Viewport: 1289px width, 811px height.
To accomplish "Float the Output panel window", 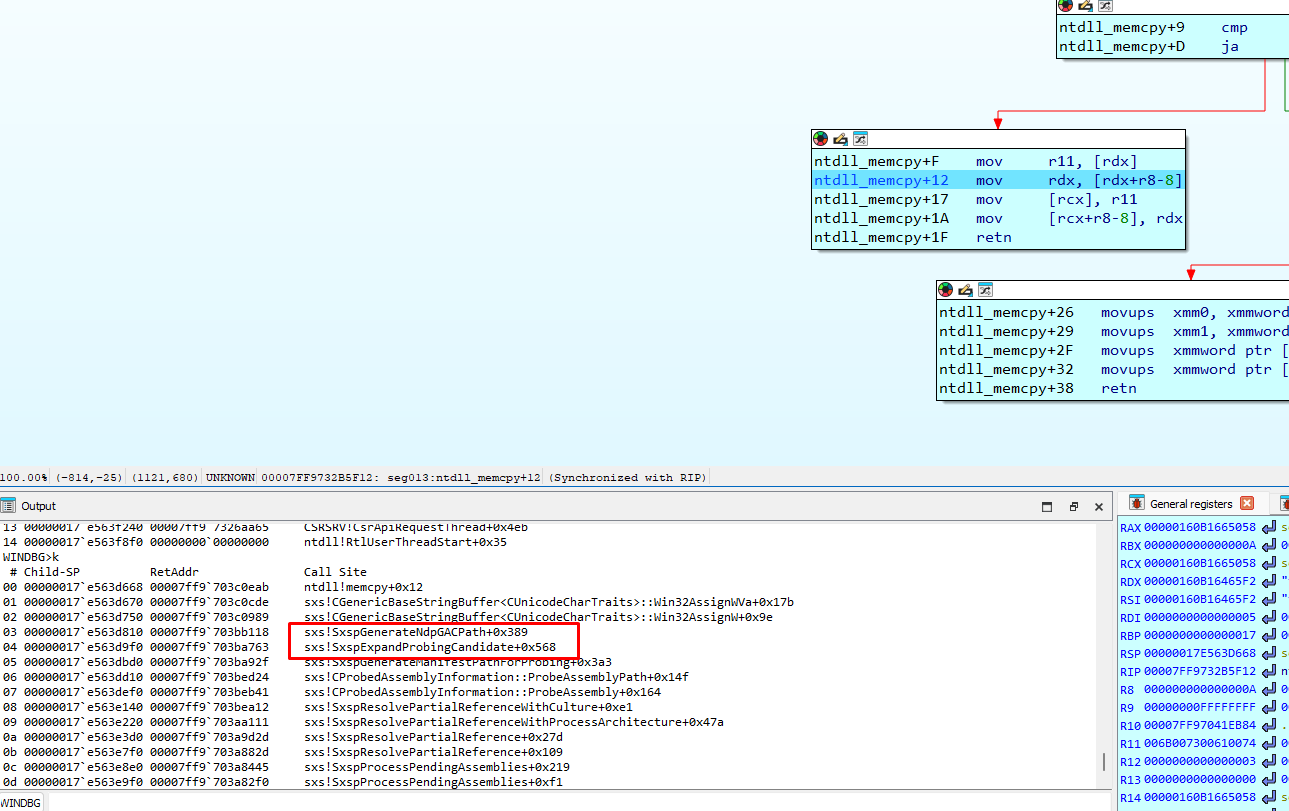I will pos(1073,506).
